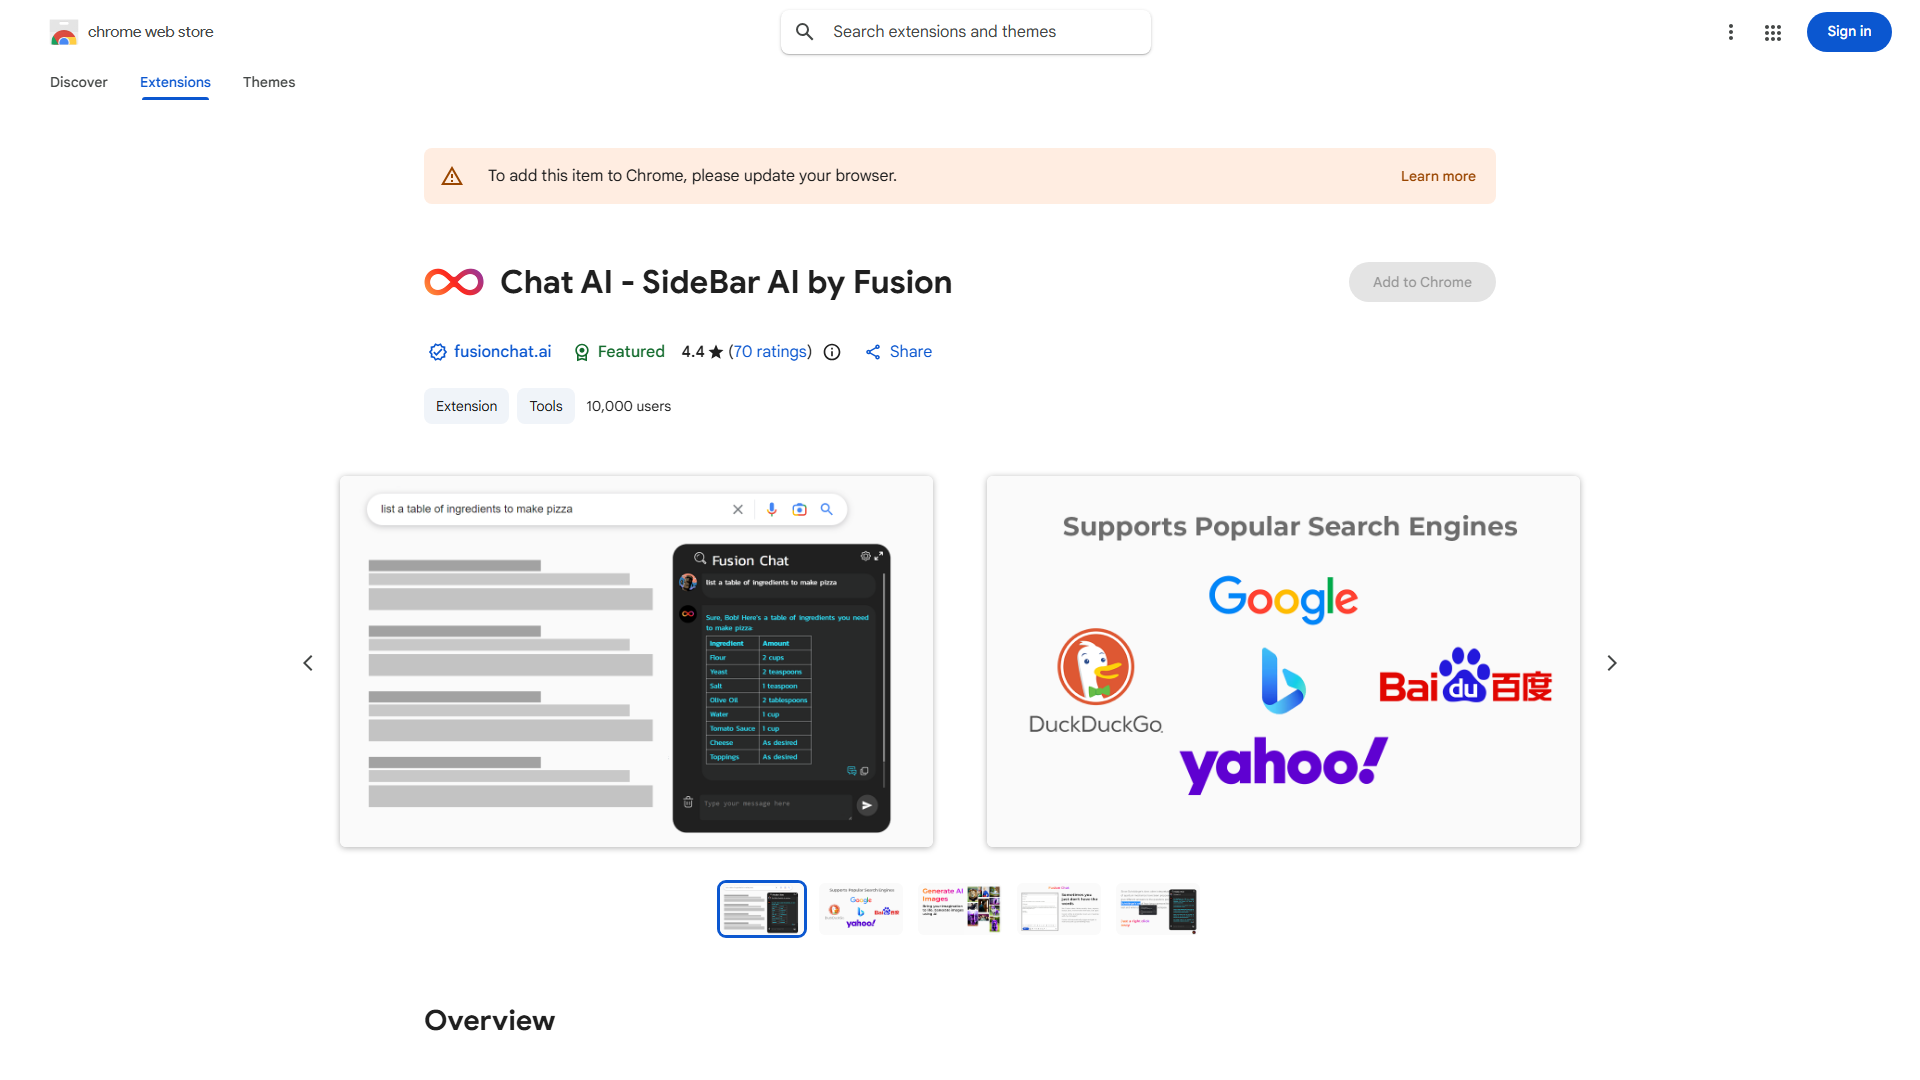Viewport: 1920px width, 1080px height.
Task: Click the Featured badge
Action: 618,352
